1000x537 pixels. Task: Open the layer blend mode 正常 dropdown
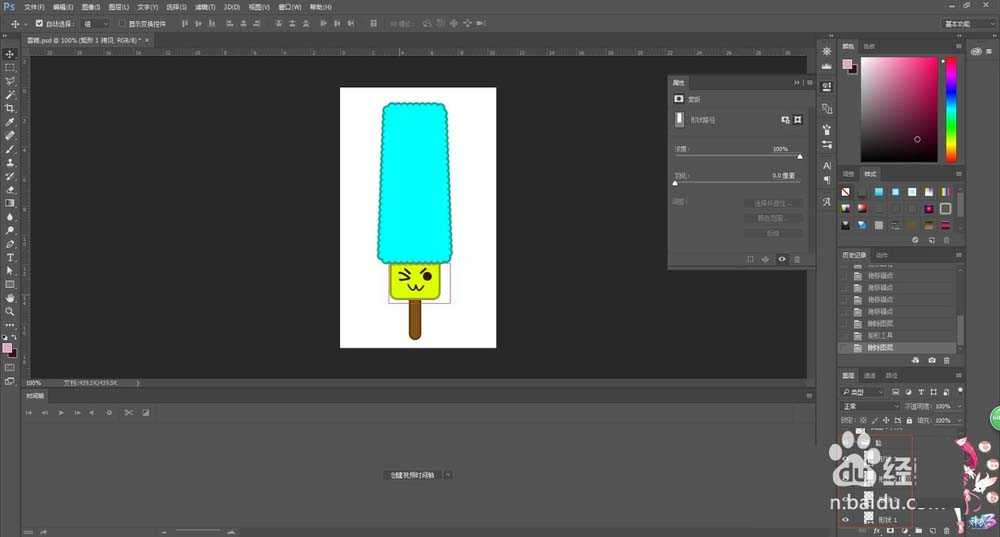click(x=870, y=407)
